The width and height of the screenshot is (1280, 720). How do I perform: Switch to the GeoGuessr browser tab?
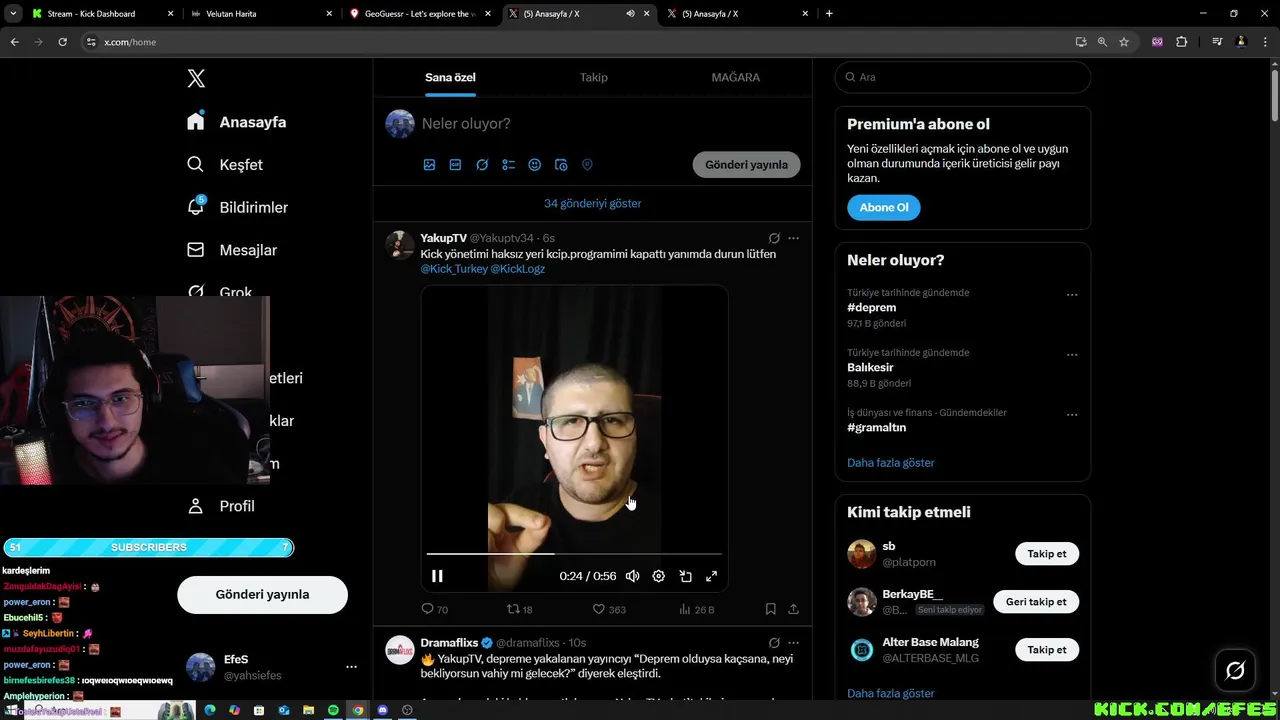point(419,14)
